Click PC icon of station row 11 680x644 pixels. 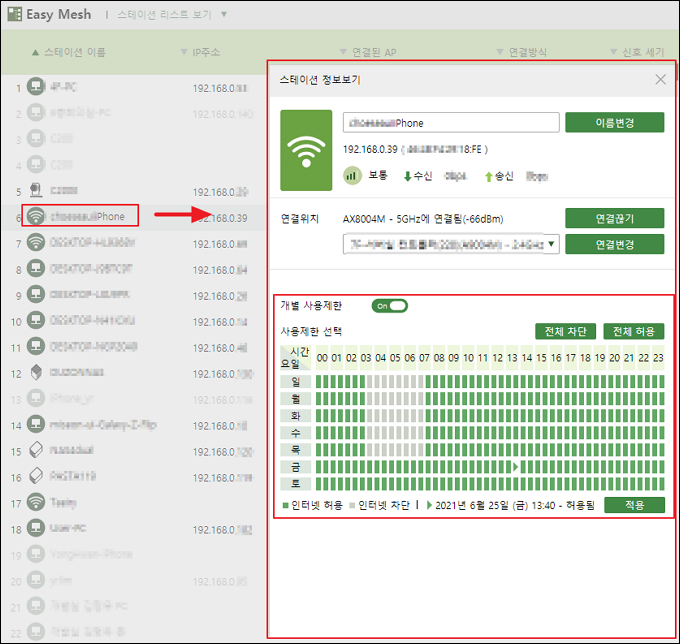36,346
